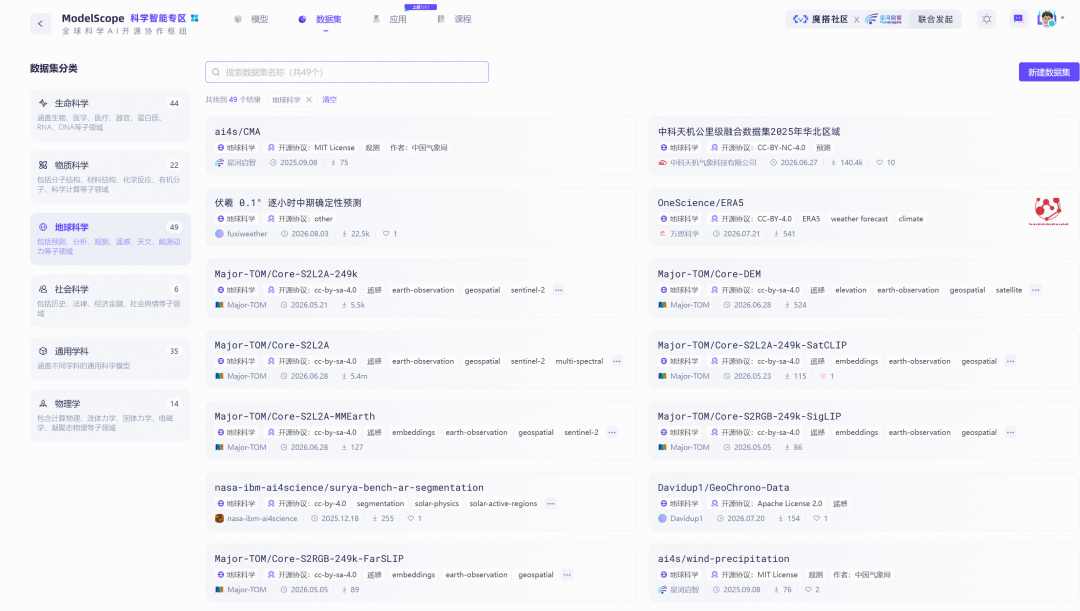Expand more tags on Core-S2RGB-249k-SigLIP card
The image size is (1080, 611).
[x=1010, y=433]
